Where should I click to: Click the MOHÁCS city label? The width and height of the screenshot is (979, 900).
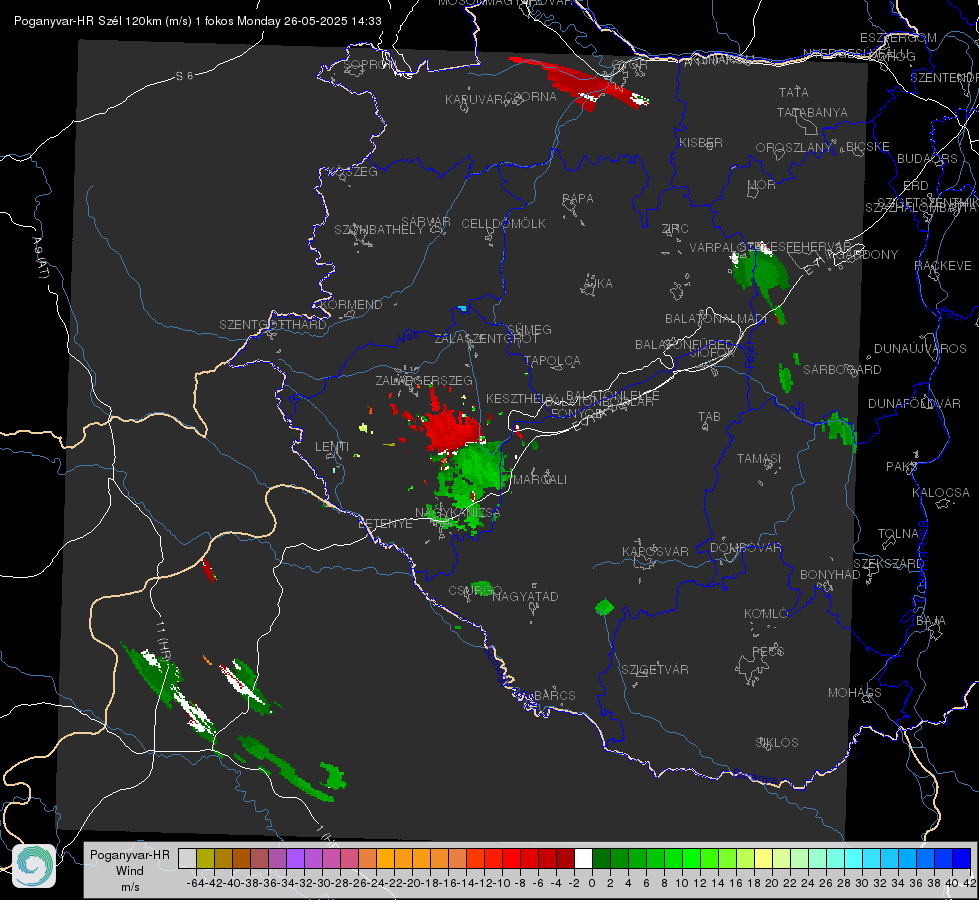point(854,693)
